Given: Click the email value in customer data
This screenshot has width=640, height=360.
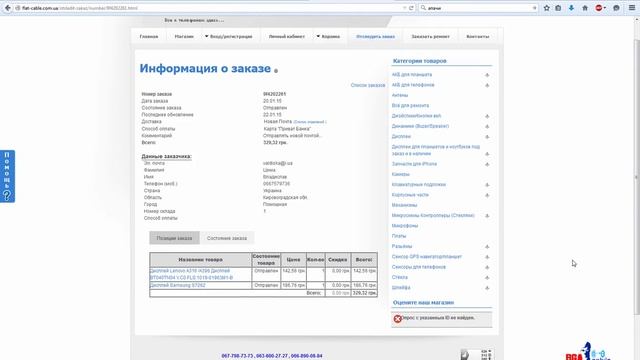Looking at the screenshot, I should pos(278,163).
